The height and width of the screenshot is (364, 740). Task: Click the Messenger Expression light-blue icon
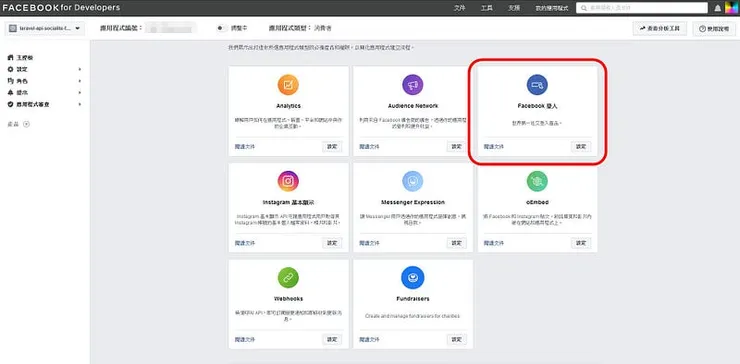412,181
